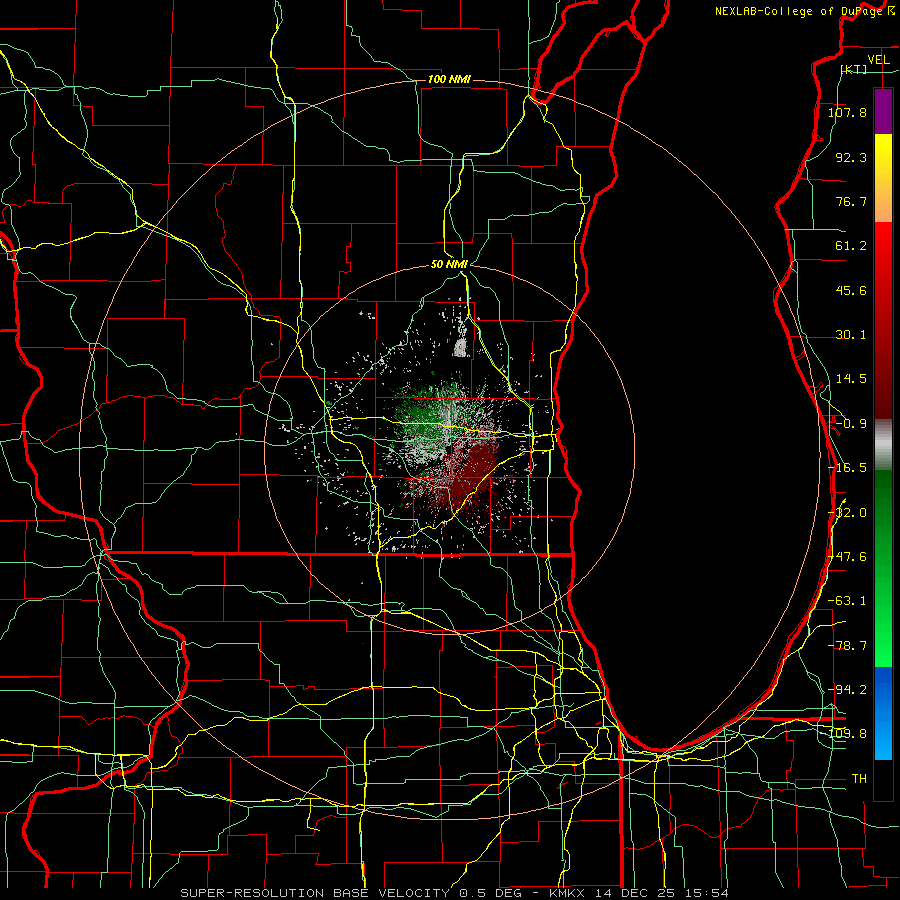
Task: Select the 107.8 legend value
Action: (847, 112)
